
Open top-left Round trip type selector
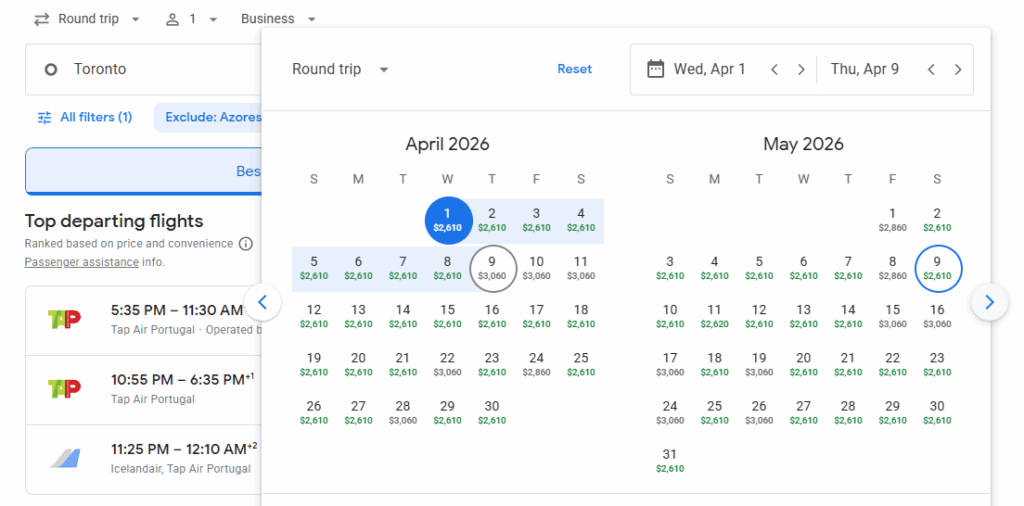87,19
